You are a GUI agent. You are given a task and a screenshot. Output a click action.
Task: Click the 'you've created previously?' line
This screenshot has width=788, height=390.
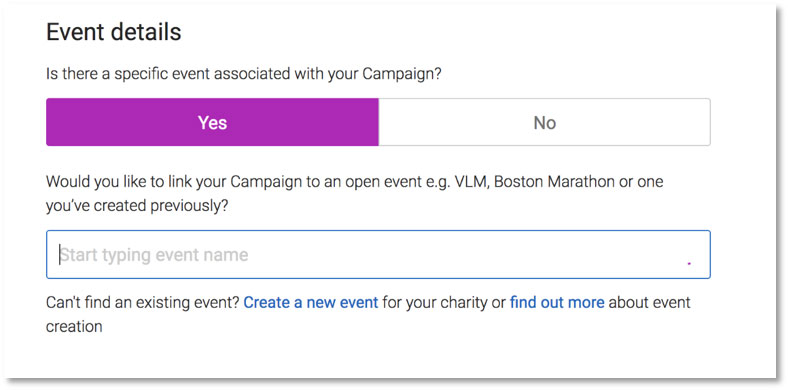[x=137, y=206]
